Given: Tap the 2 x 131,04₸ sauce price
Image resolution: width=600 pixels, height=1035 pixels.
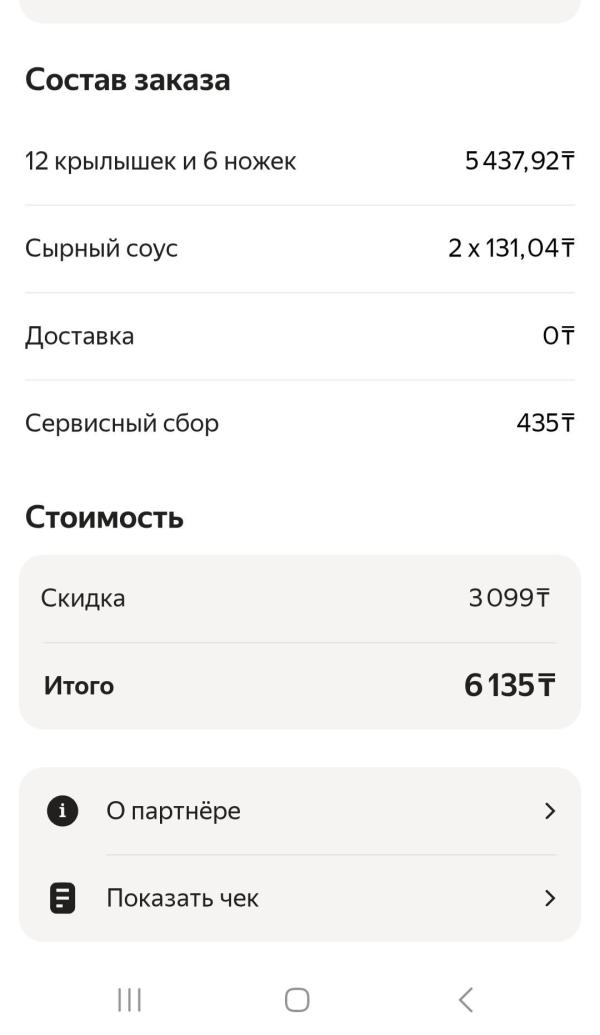Looking at the screenshot, I should point(511,248).
